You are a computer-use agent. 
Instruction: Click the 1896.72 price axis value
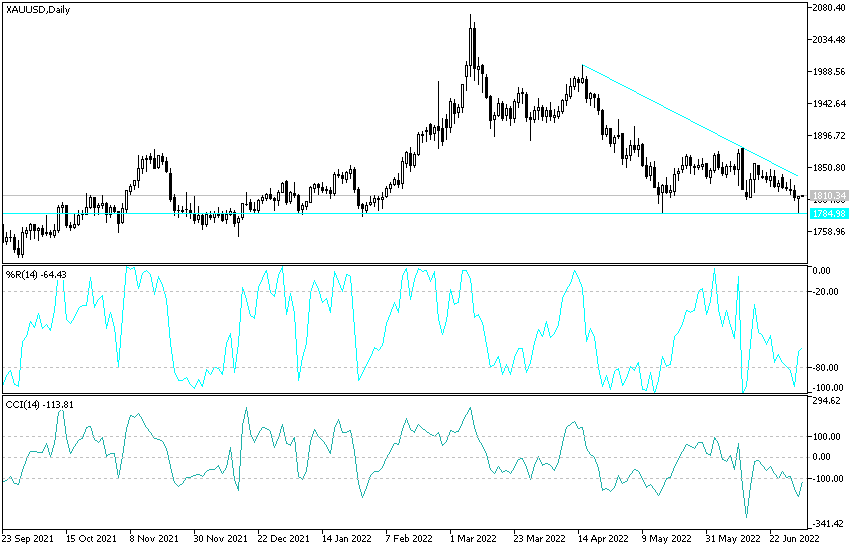pyautogui.click(x=829, y=135)
